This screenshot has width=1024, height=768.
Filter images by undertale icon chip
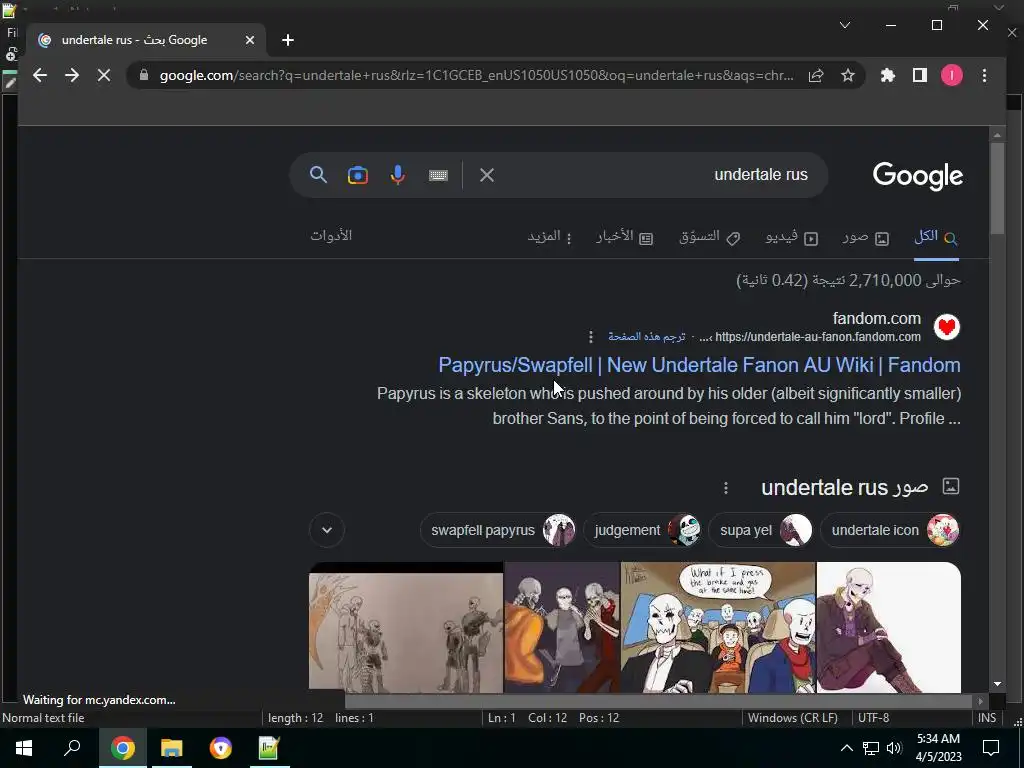point(890,530)
